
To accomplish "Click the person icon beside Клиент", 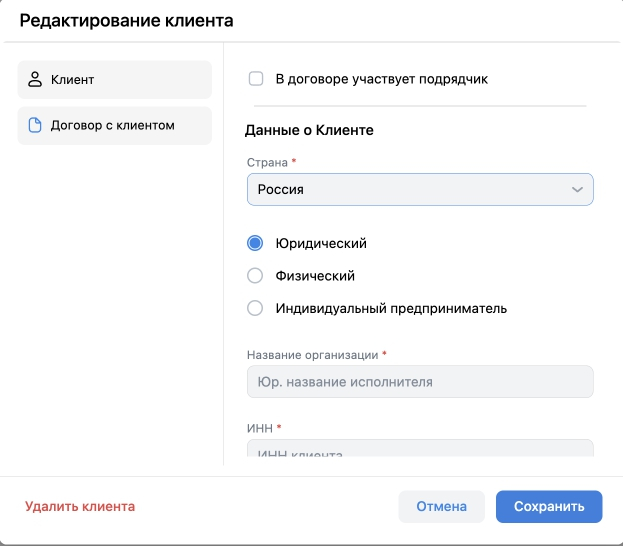I will click(35, 79).
